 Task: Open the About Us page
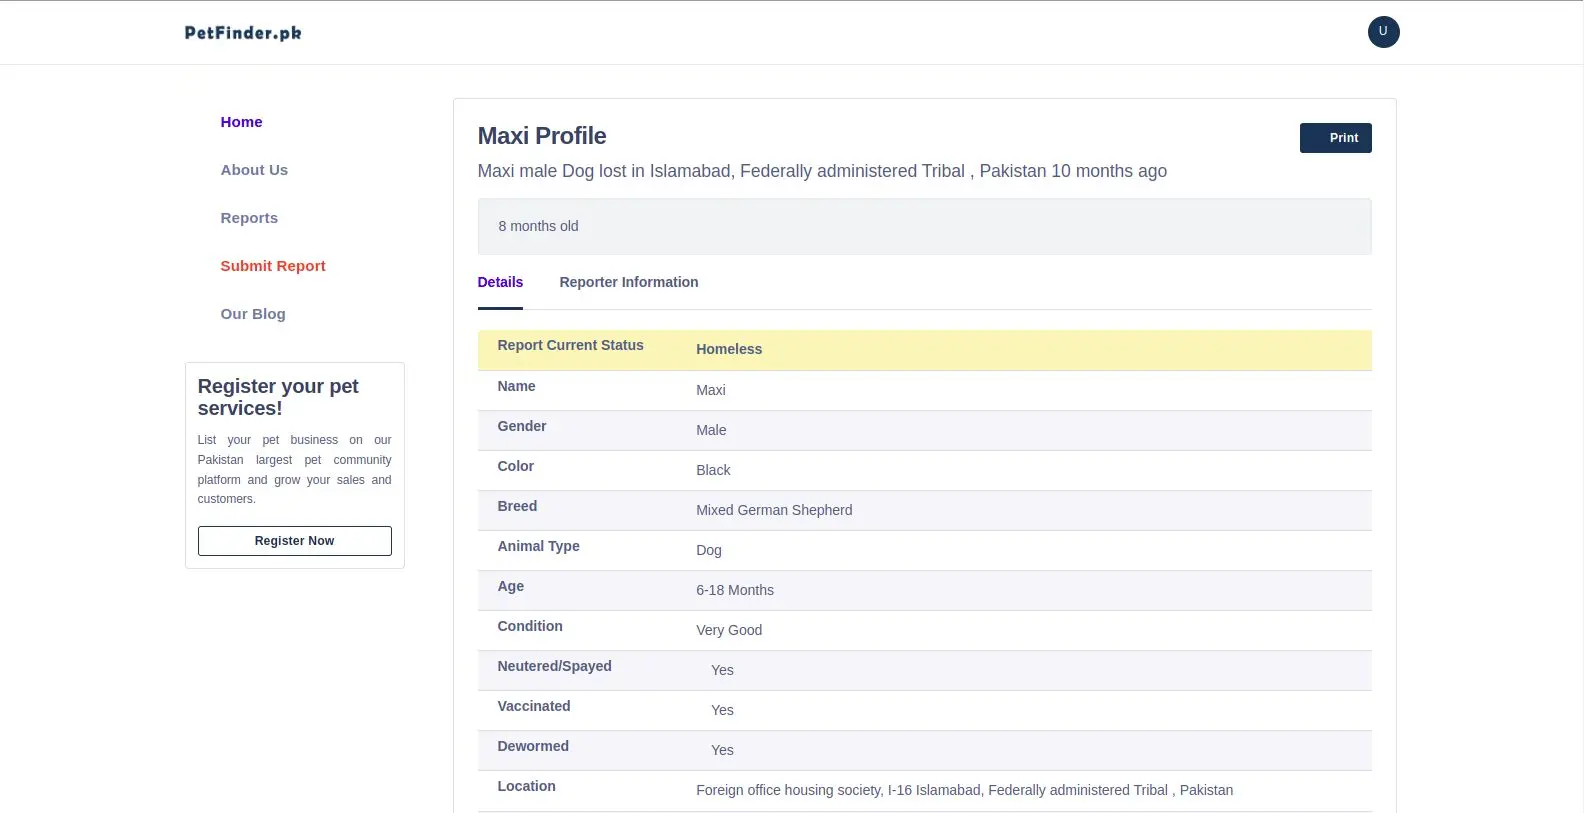(254, 170)
